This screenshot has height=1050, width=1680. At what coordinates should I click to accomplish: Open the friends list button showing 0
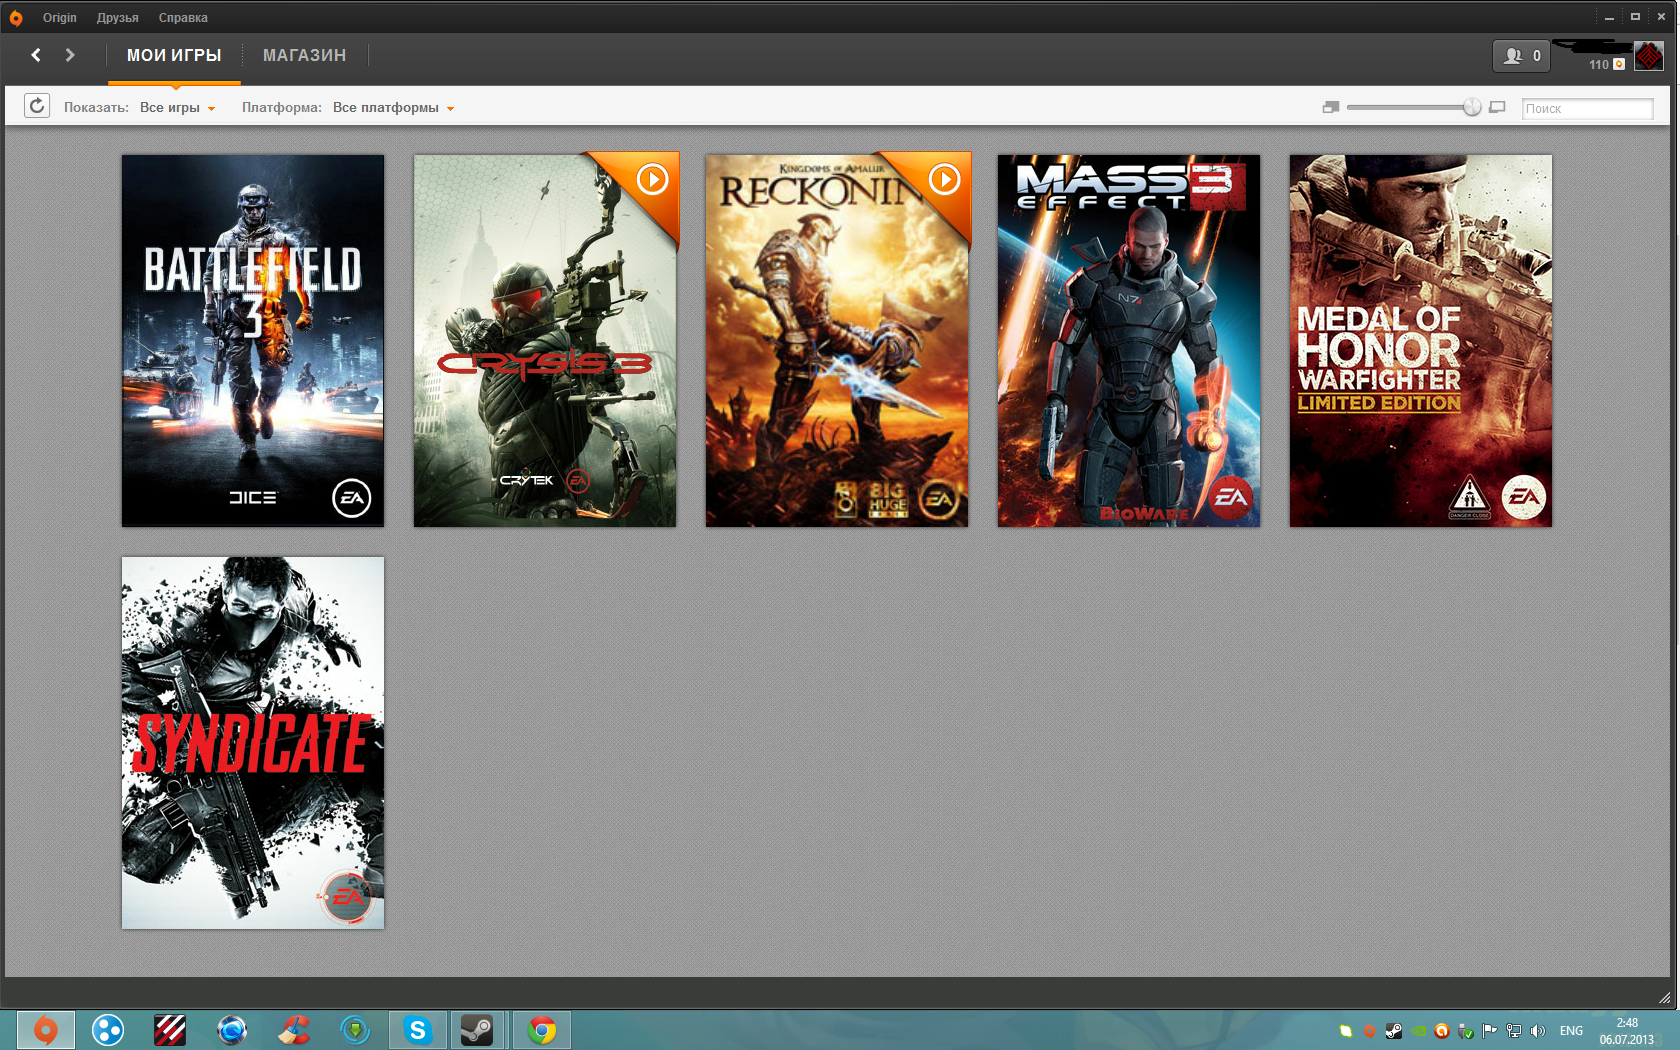pos(1521,56)
